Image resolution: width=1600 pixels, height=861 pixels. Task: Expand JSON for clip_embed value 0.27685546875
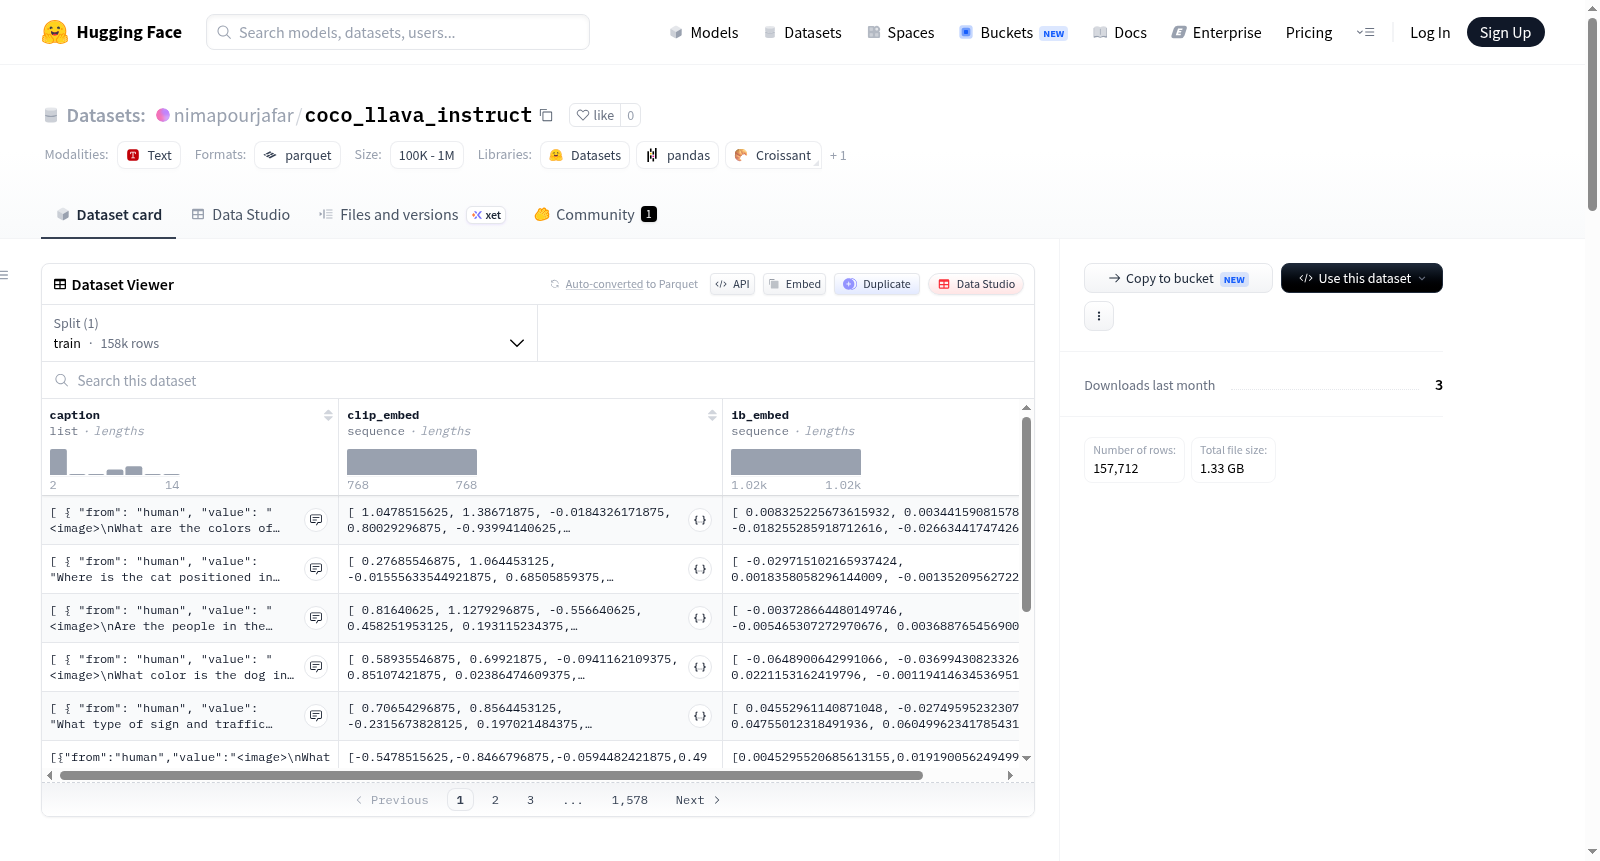click(x=700, y=569)
